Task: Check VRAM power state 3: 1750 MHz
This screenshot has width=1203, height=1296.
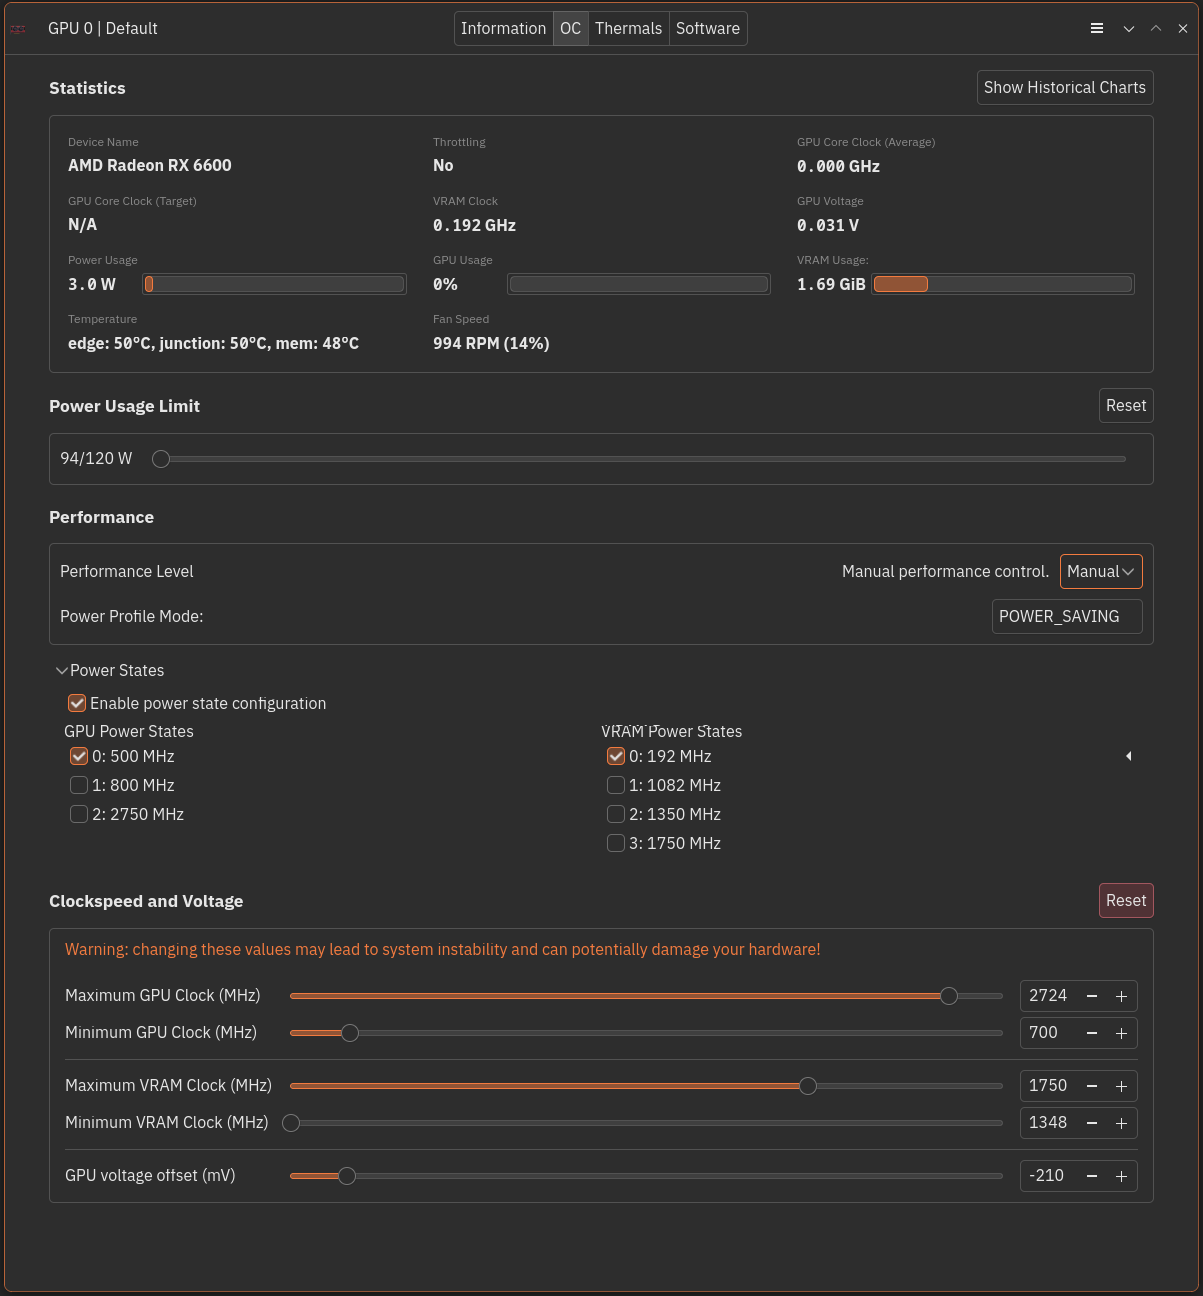Action: tap(616, 843)
